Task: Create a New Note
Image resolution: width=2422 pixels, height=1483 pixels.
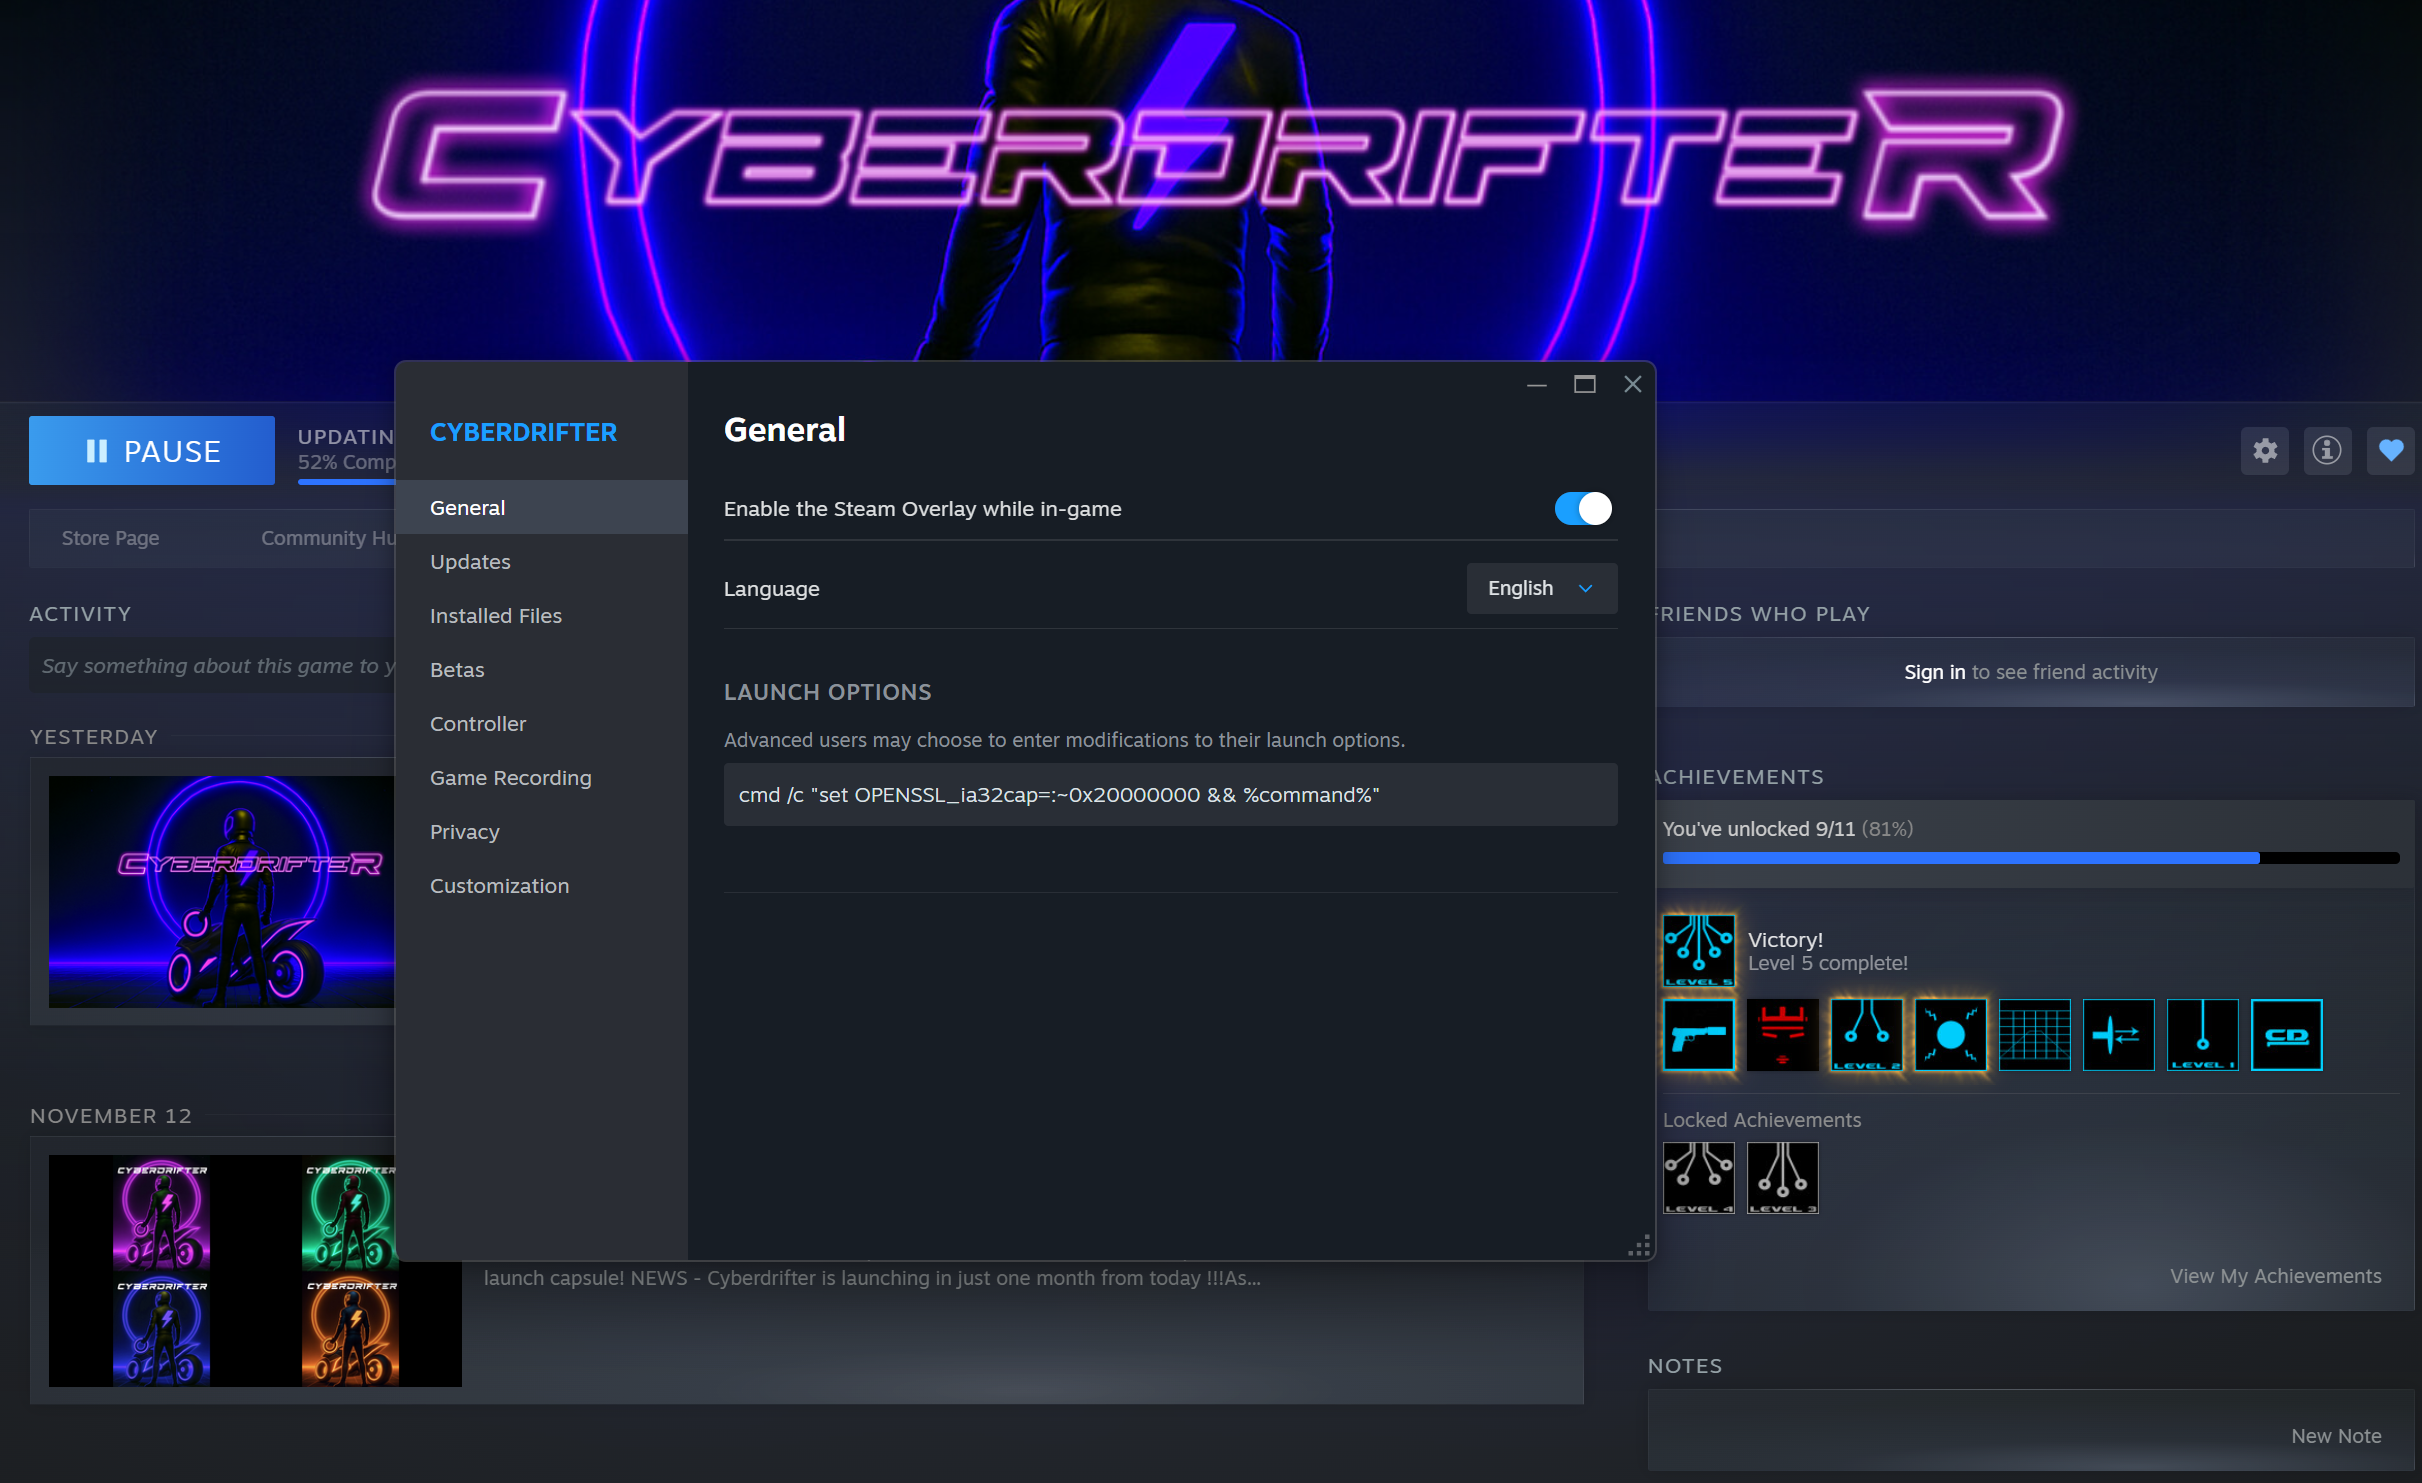Action: click(x=2336, y=1436)
